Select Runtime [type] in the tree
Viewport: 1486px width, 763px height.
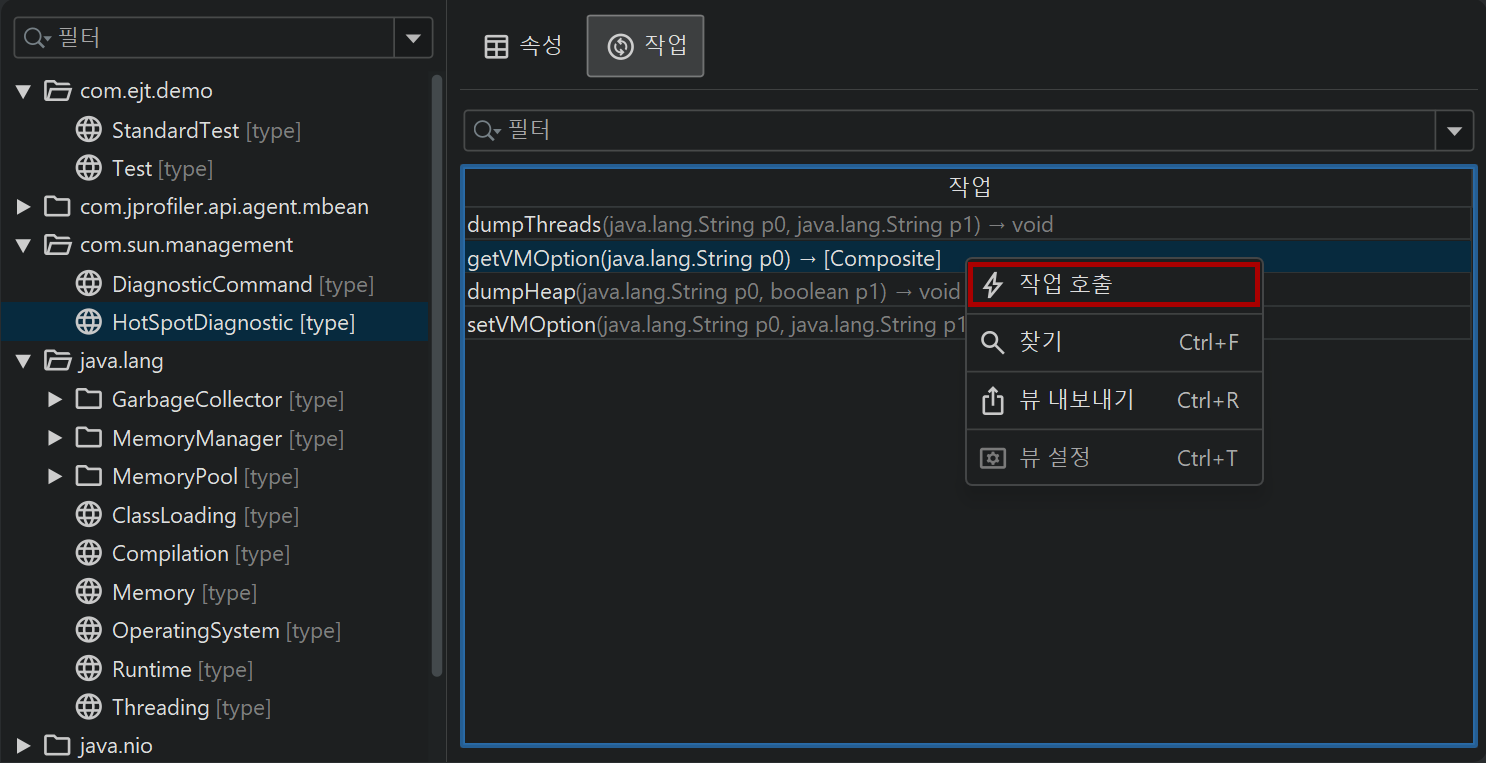182,669
